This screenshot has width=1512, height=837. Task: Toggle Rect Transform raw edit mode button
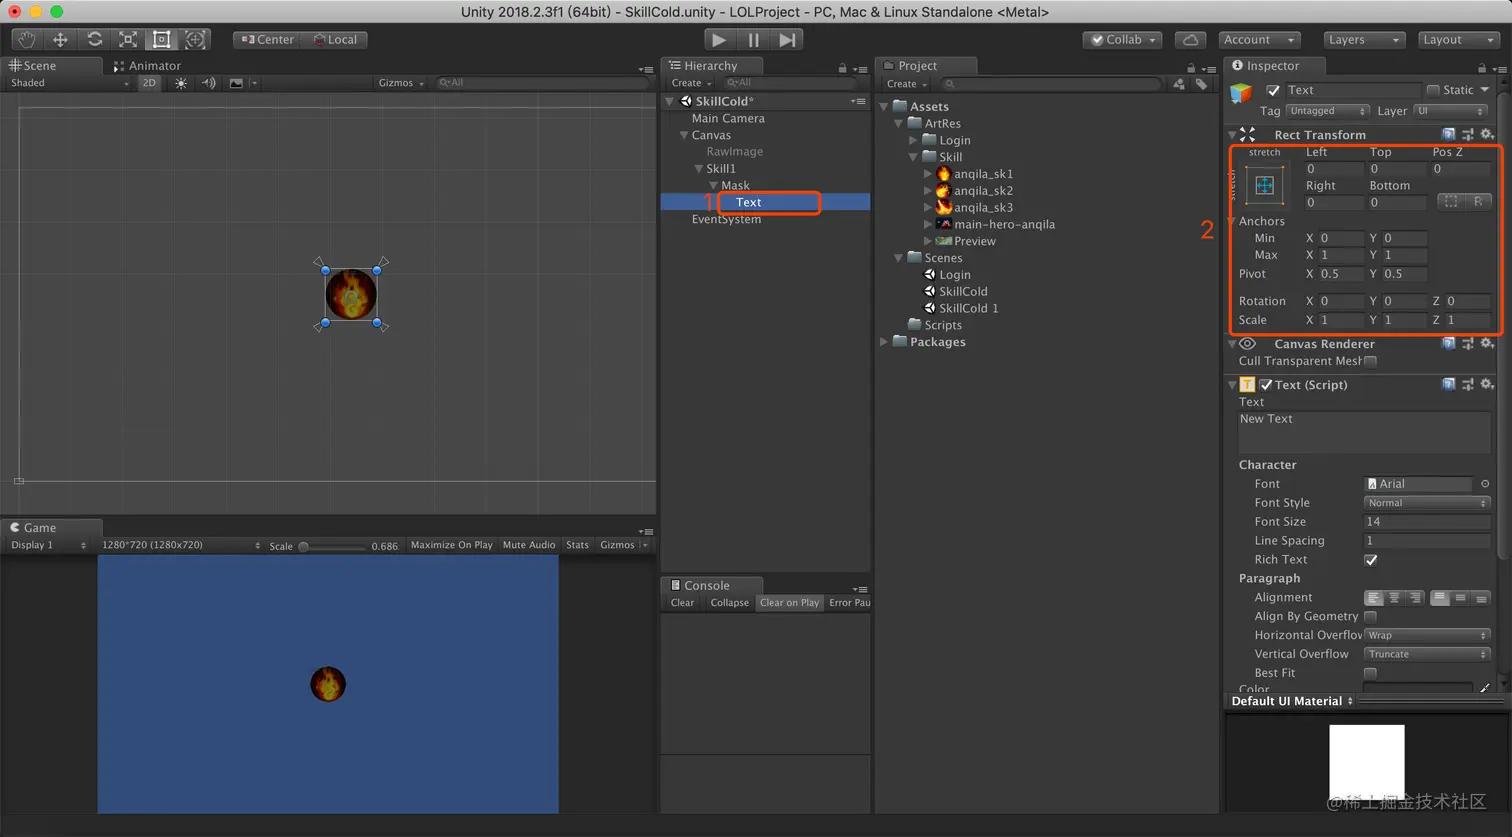1478,201
